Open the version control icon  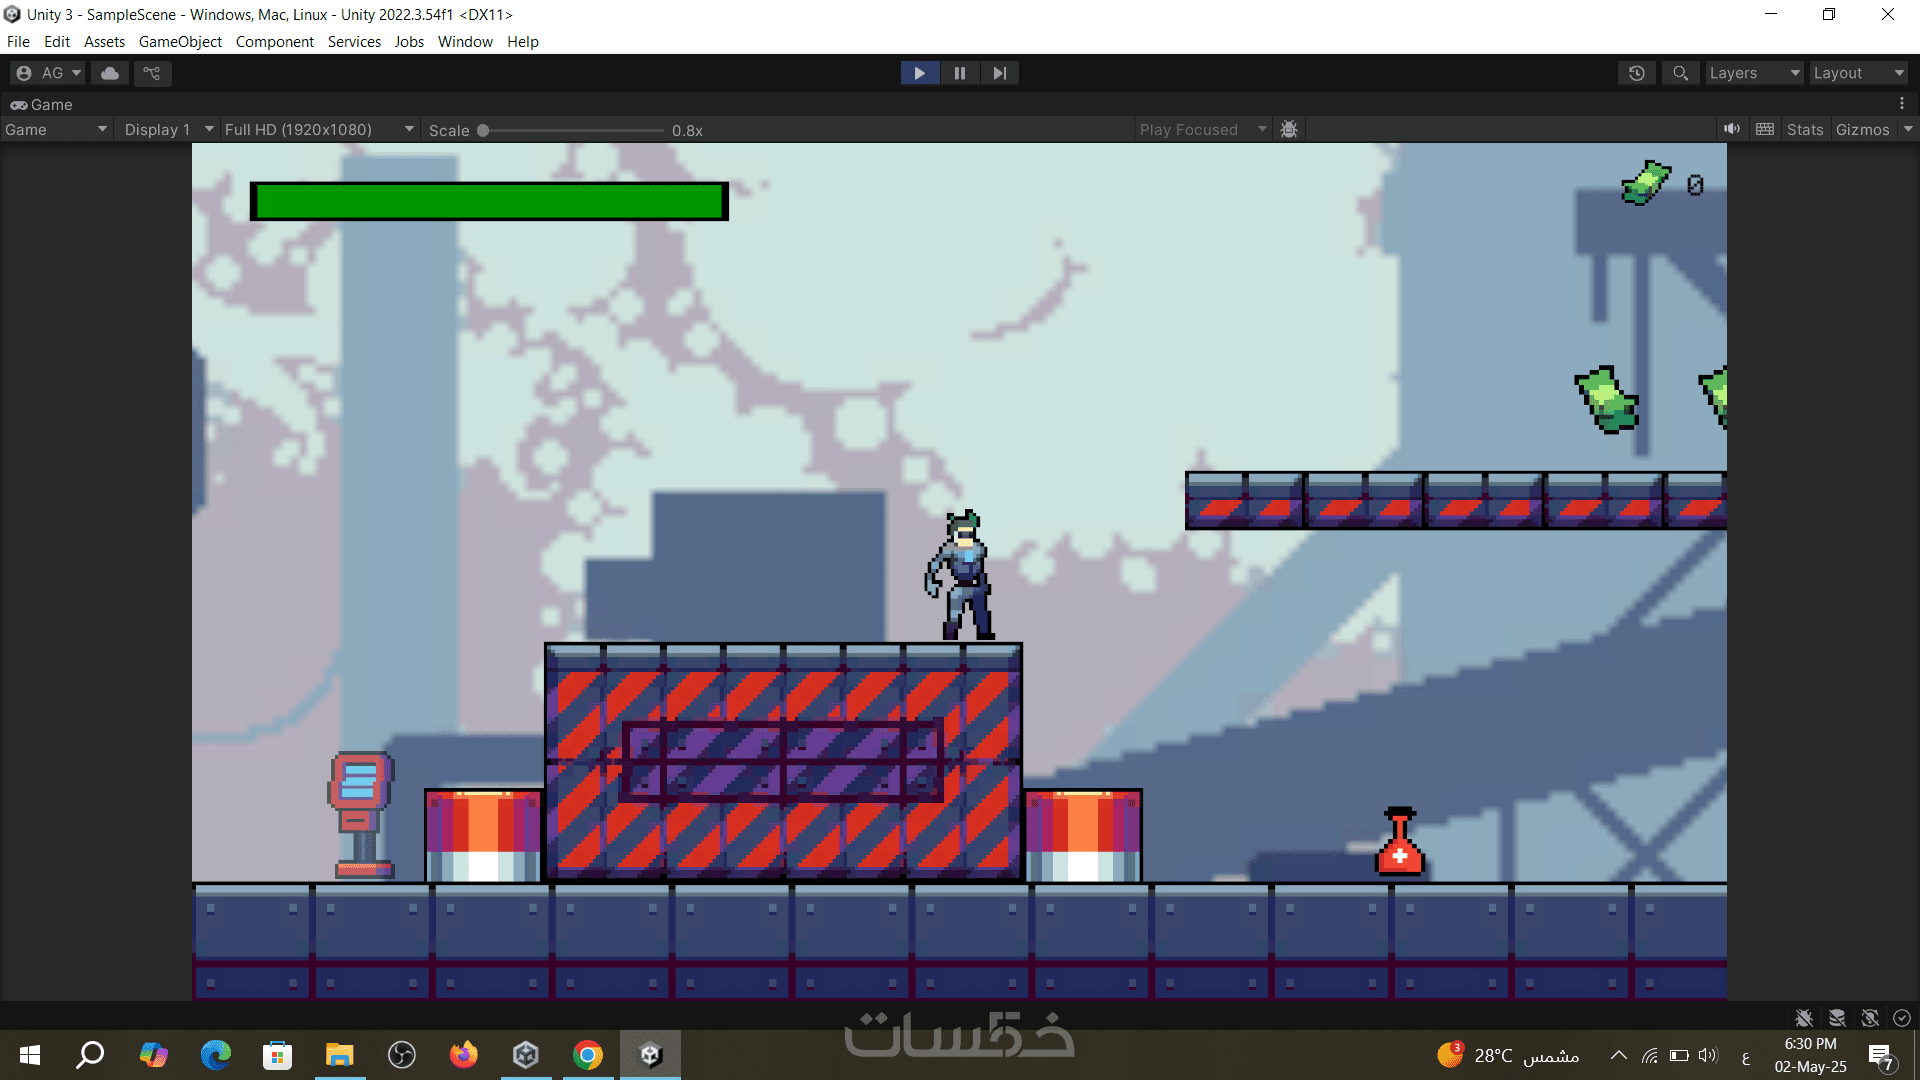152,73
